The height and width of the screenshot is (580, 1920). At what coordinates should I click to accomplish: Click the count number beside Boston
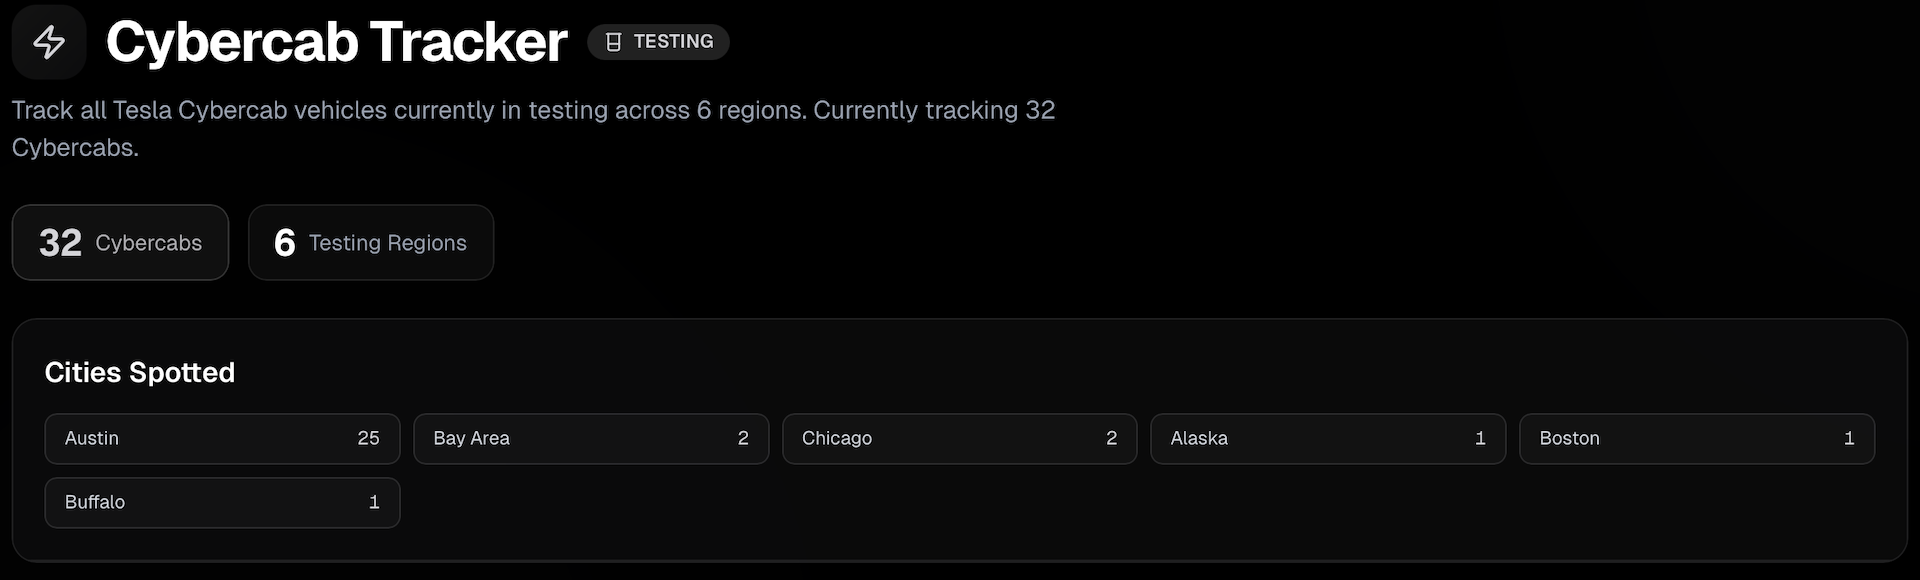(1849, 438)
